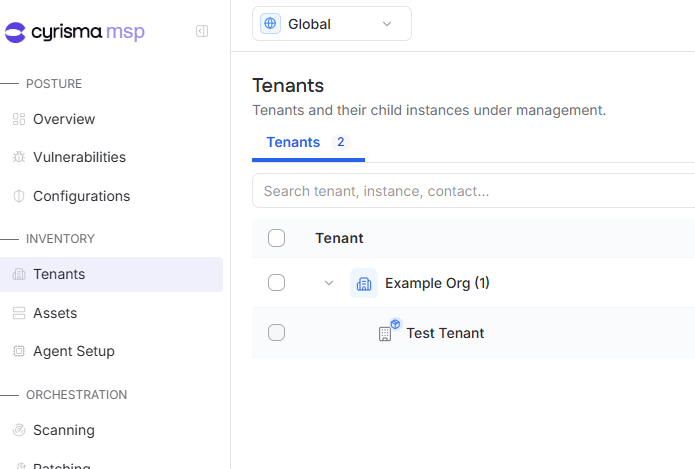Click the Assets server icon
Screen dimensions: 695x469
19,313
